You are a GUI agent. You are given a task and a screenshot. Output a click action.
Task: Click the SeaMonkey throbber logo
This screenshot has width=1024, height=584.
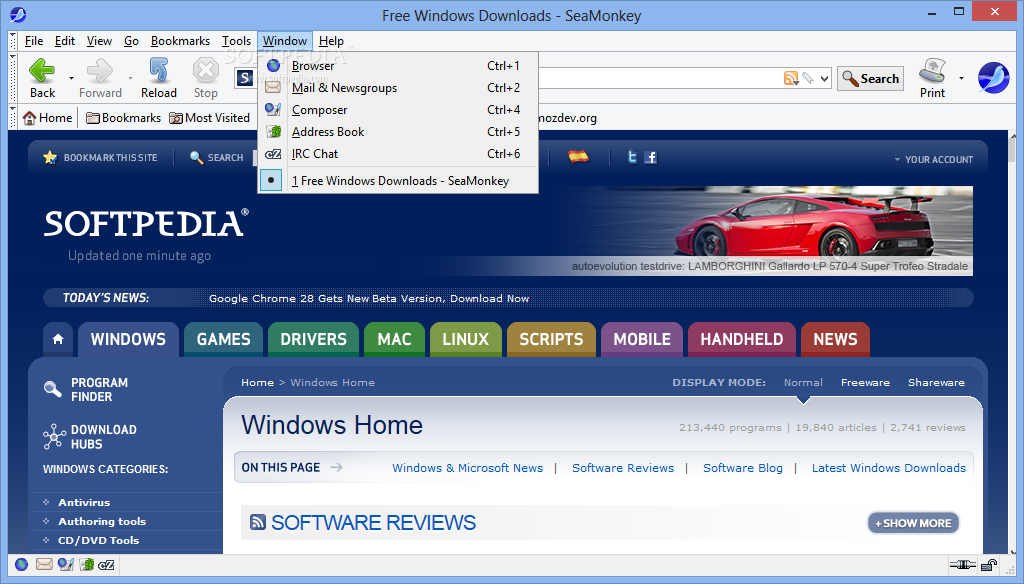(x=993, y=78)
